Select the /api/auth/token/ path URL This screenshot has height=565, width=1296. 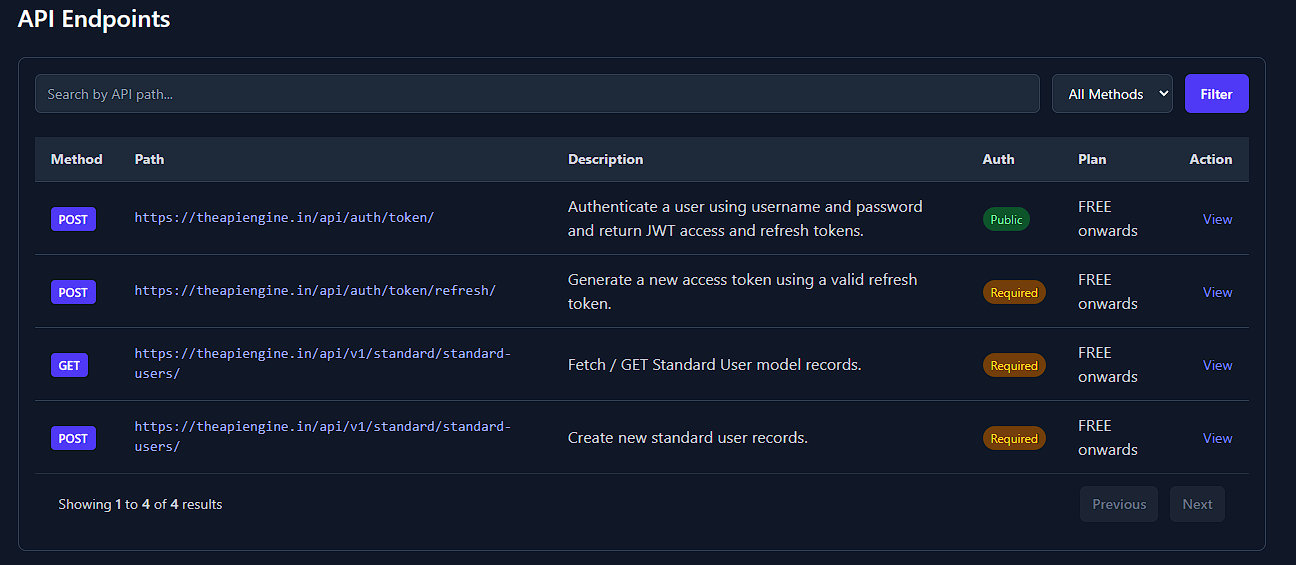coord(284,217)
